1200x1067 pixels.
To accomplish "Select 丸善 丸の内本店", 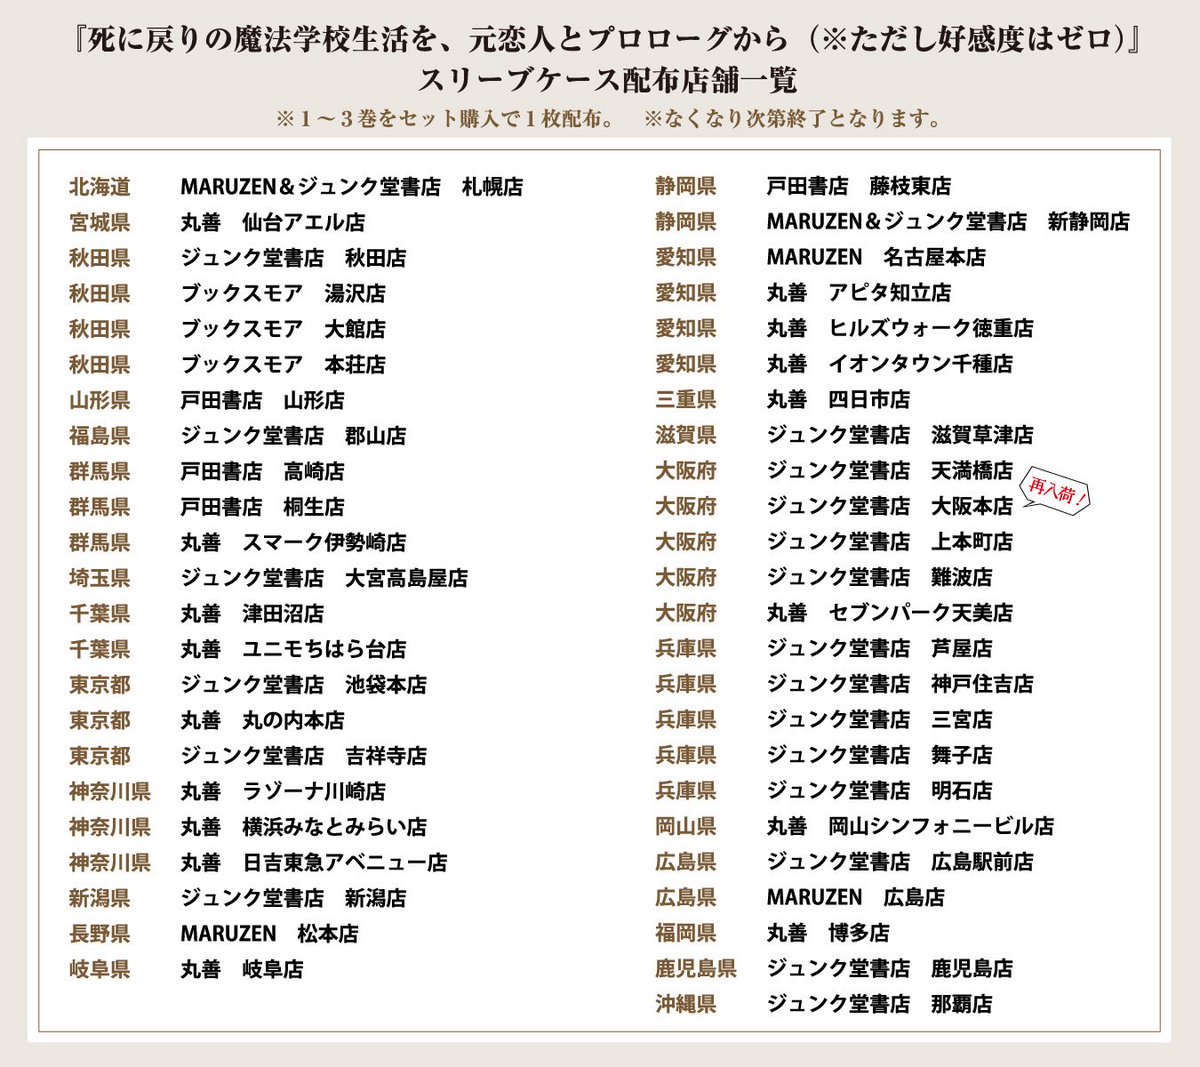I will tap(263, 720).
